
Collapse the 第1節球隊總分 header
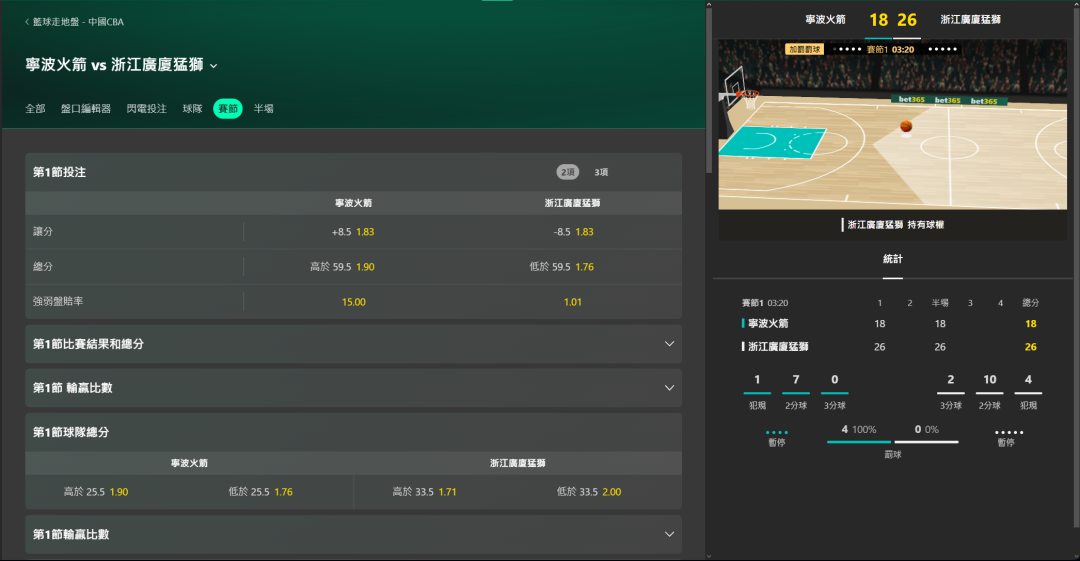353,432
